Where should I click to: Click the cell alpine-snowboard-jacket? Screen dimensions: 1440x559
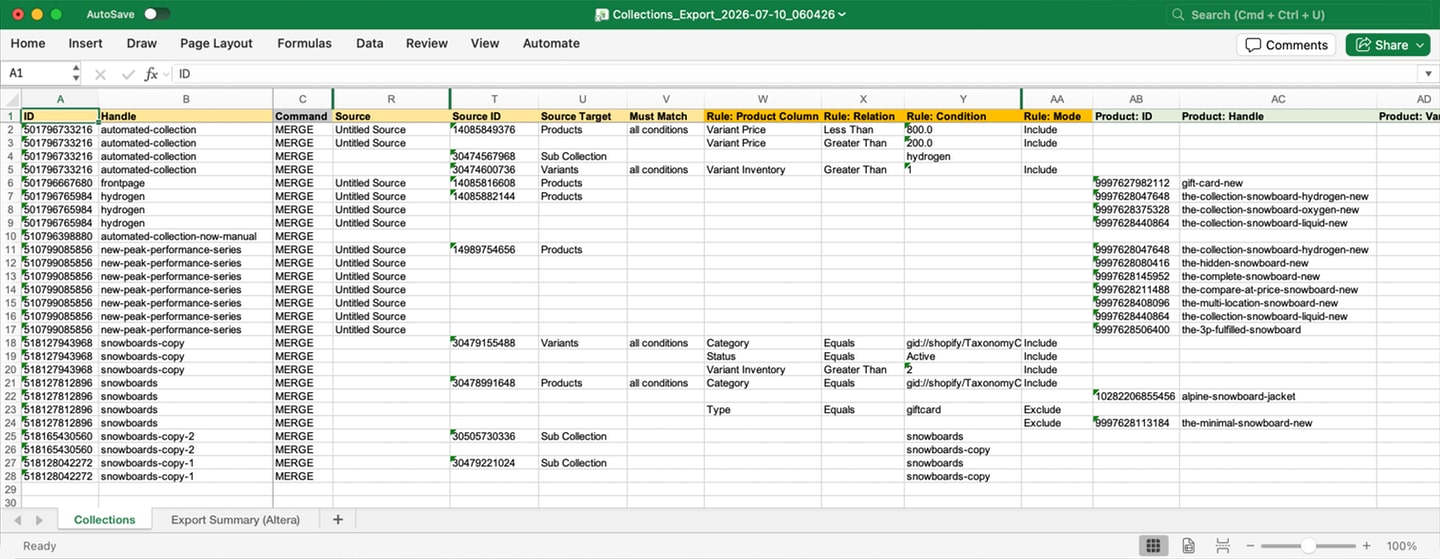[1278, 396]
